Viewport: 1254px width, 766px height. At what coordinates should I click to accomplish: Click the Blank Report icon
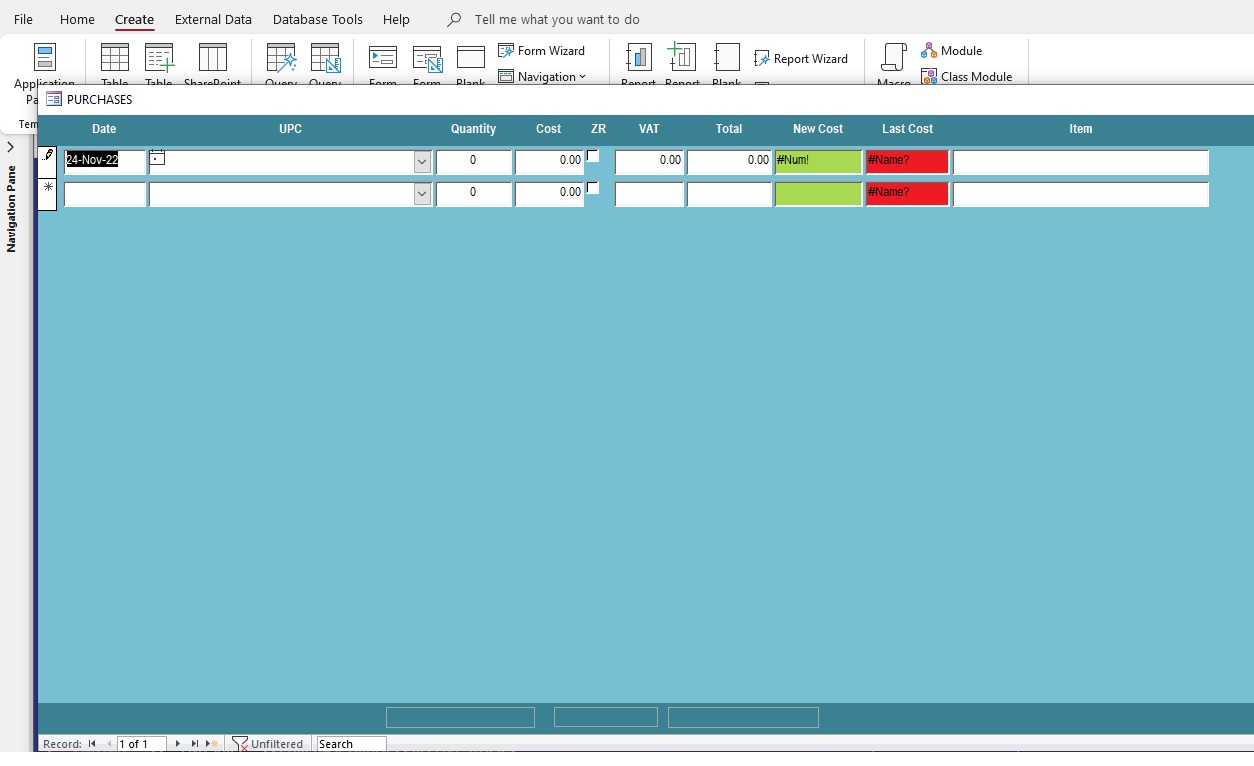(x=727, y=57)
